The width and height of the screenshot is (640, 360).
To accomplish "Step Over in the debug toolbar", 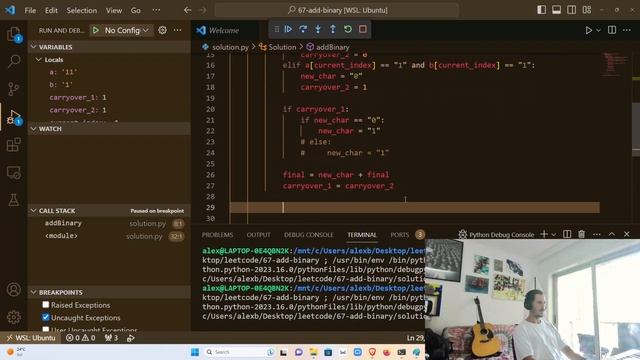I will click(303, 29).
